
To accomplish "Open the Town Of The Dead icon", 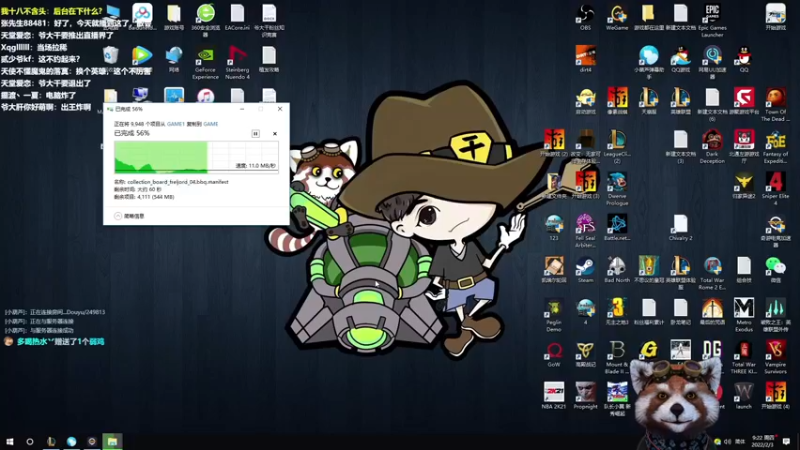I will pos(776,98).
